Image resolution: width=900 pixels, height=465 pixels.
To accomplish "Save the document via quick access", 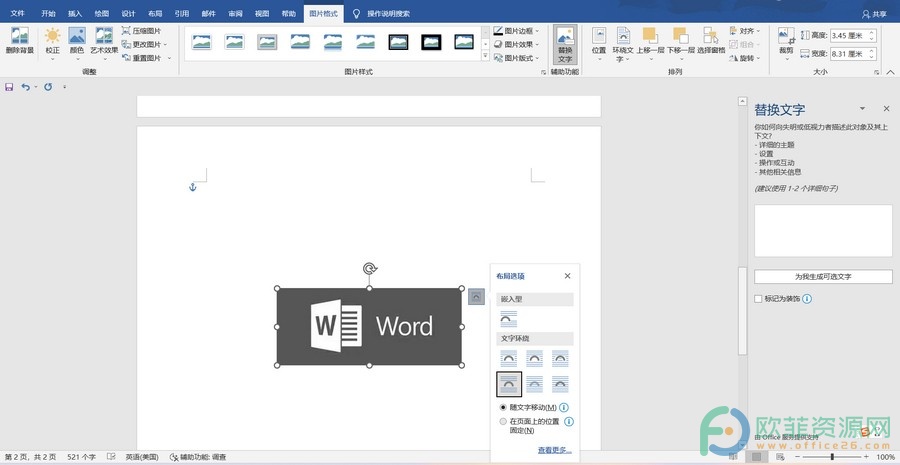I will (9, 87).
